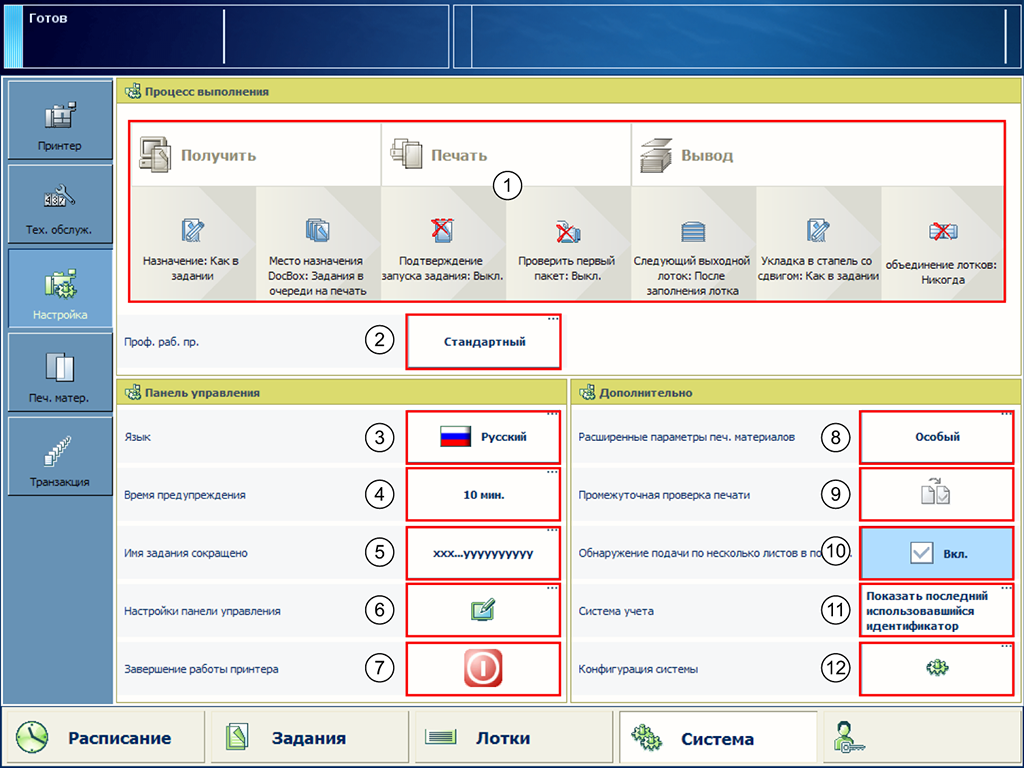Click the user key login icon
This screenshot has height=768, width=1024.
tap(855, 738)
